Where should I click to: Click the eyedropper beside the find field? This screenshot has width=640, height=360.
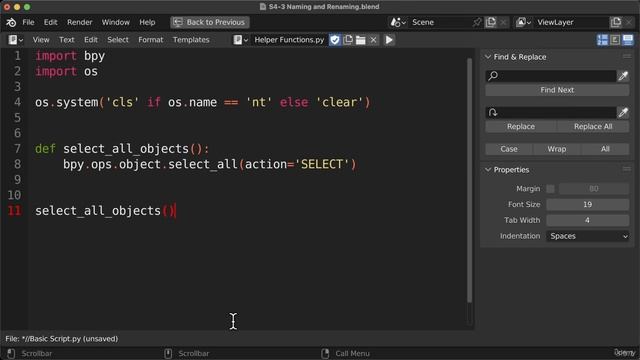623,76
